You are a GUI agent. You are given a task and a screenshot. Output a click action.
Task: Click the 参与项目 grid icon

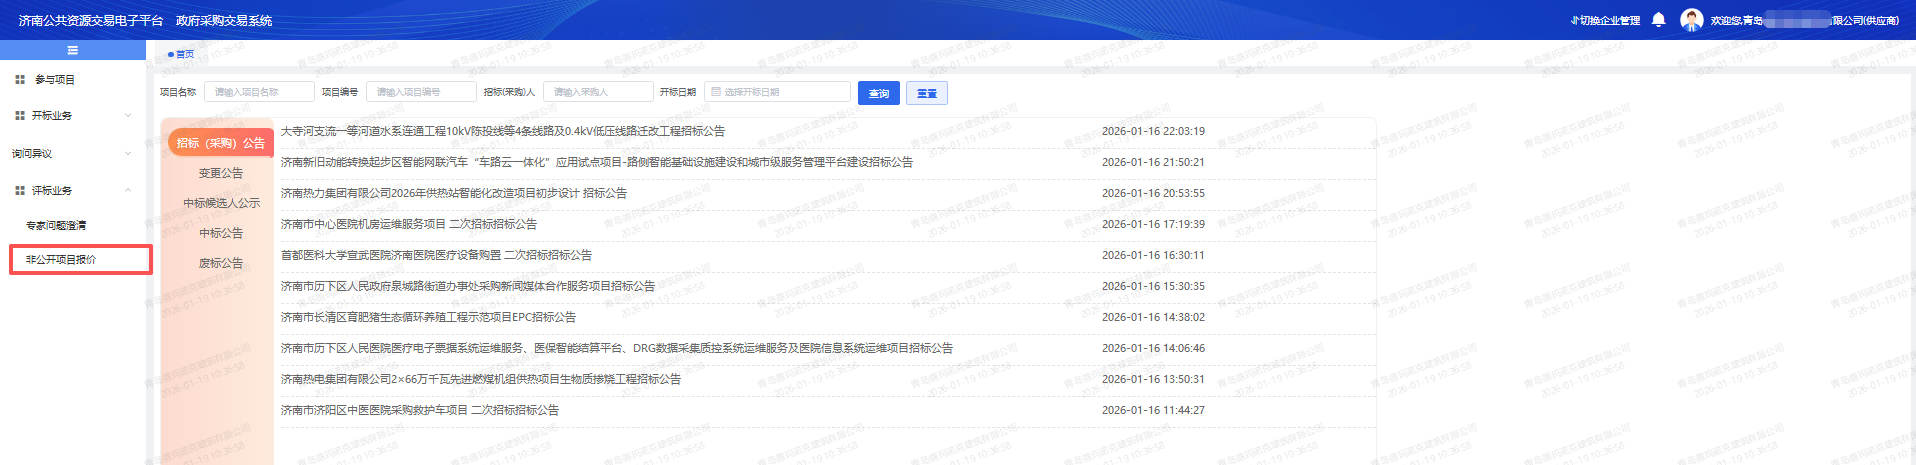[20, 79]
